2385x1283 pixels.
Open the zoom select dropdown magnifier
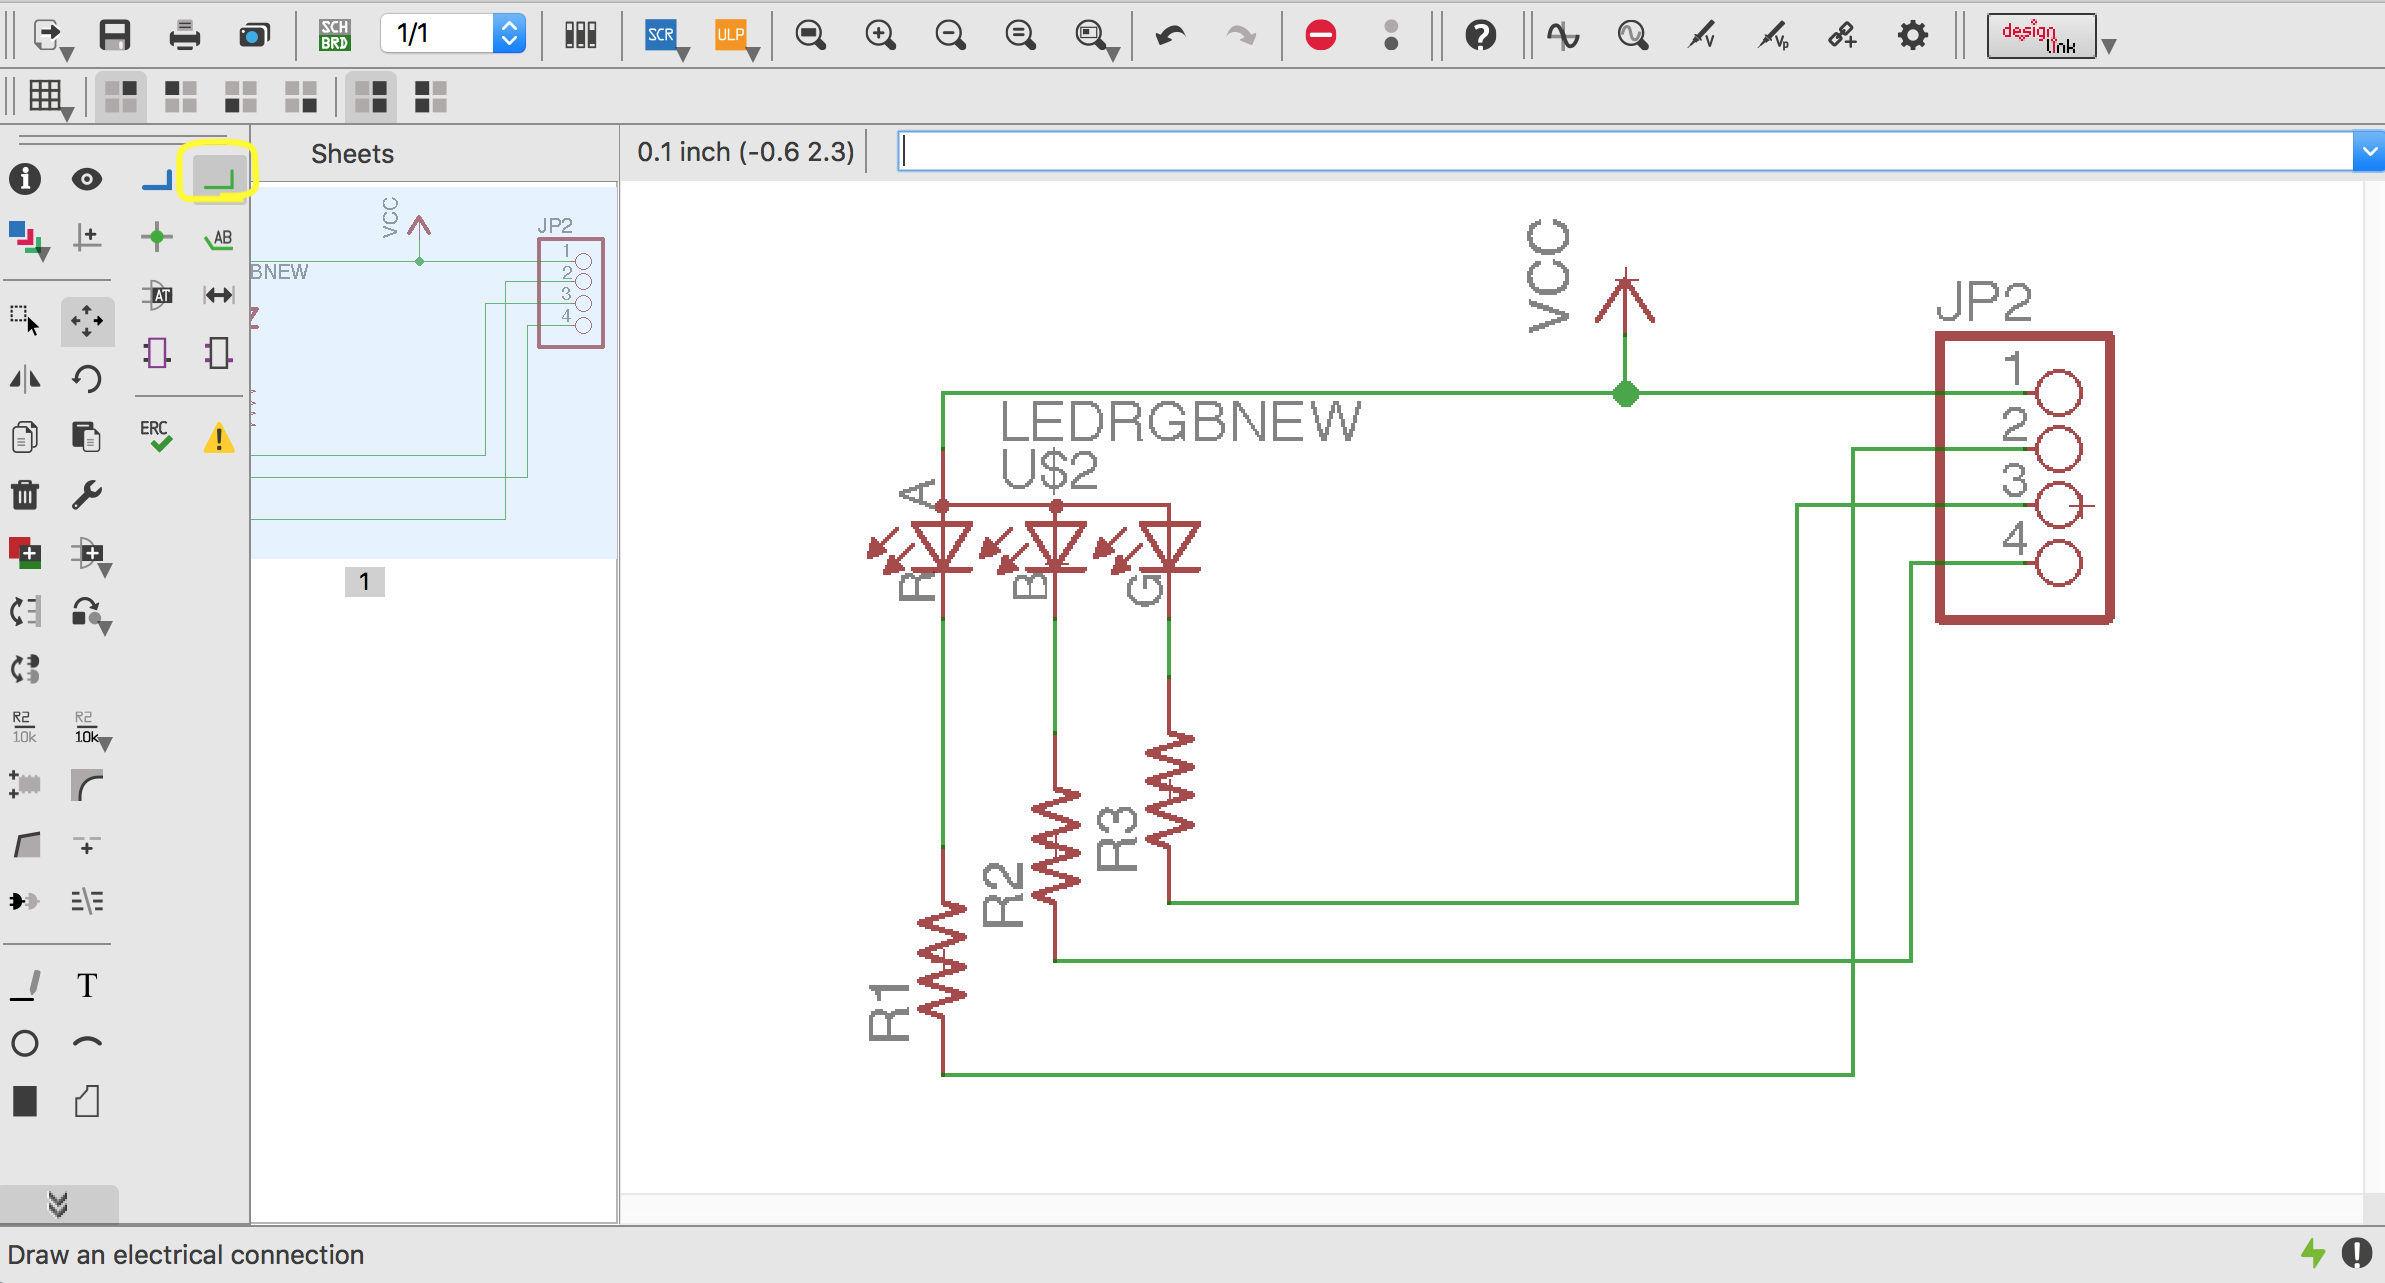point(1095,38)
